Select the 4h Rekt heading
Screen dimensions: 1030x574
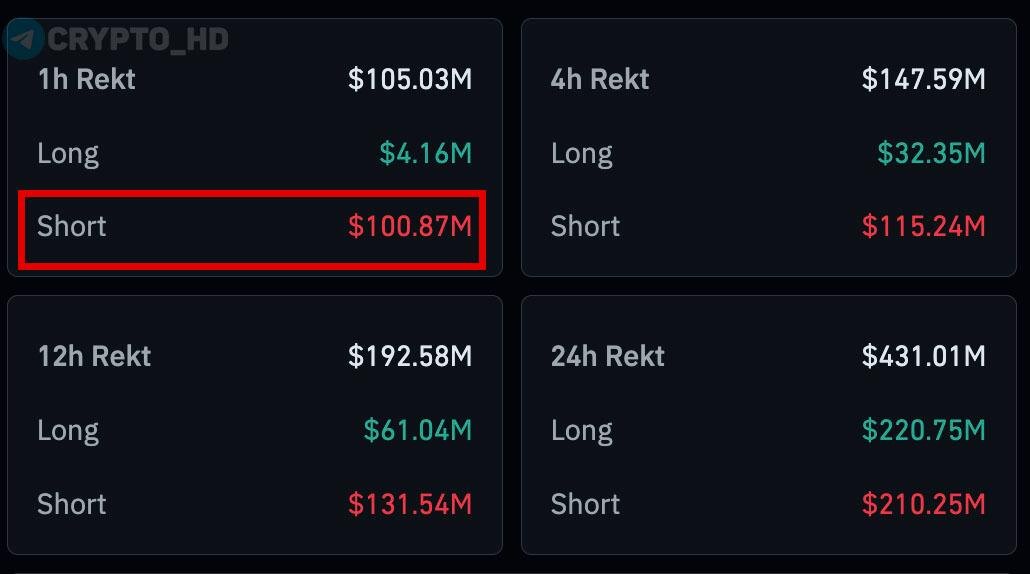600,79
